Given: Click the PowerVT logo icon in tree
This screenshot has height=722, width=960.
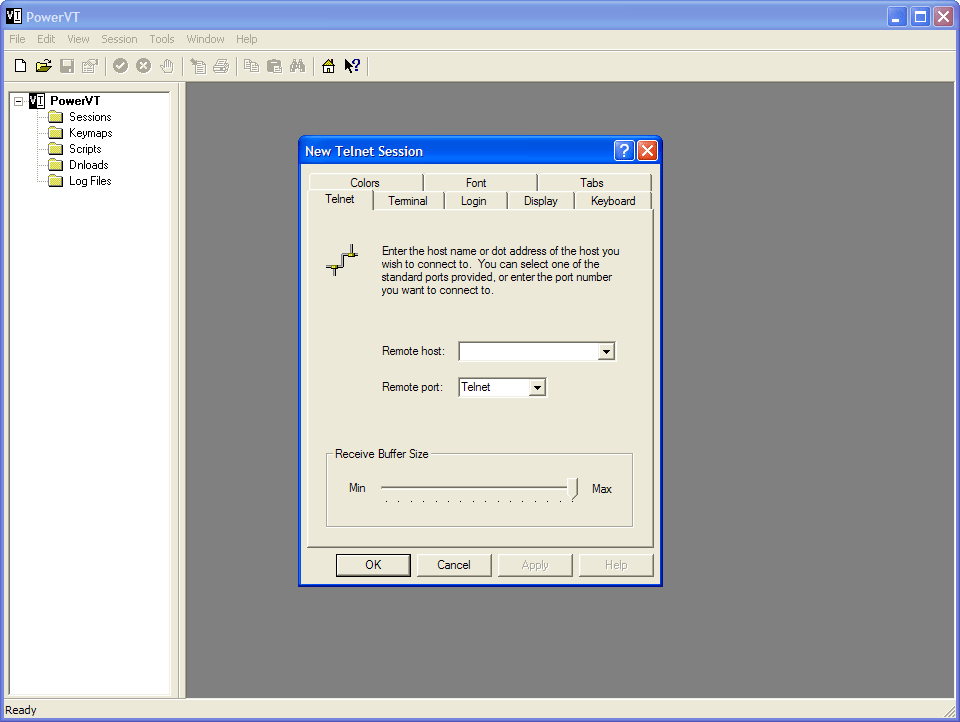Looking at the screenshot, I should pos(35,100).
